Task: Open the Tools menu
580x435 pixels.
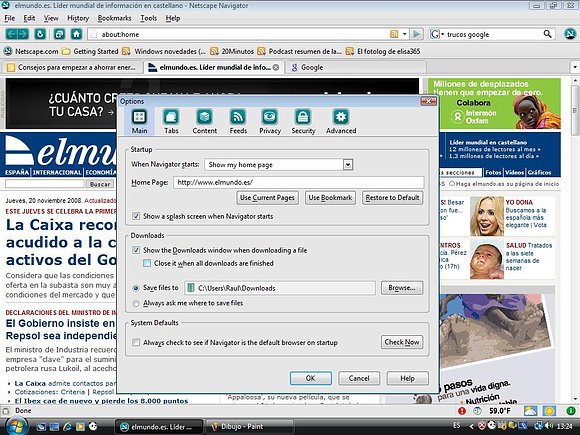Action: point(148,18)
